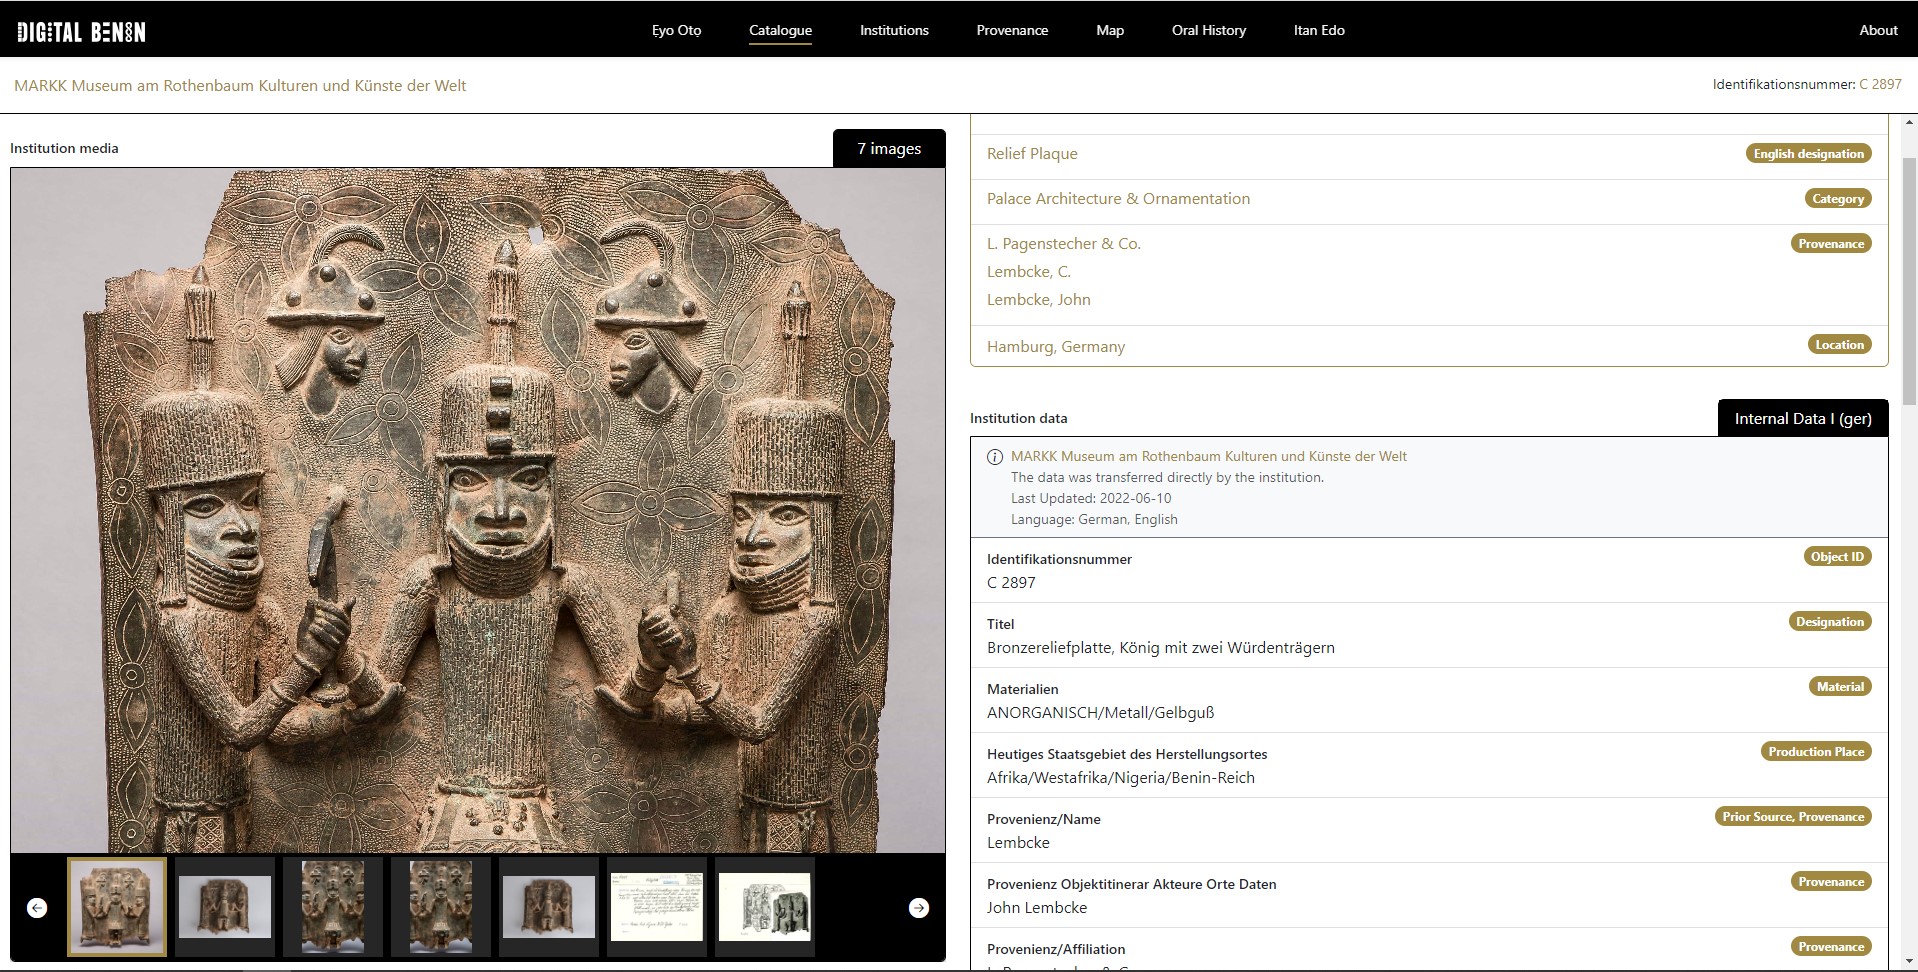Click the Digital Benin logo
The width and height of the screenshot is (1918, 972).
[81, 32]
